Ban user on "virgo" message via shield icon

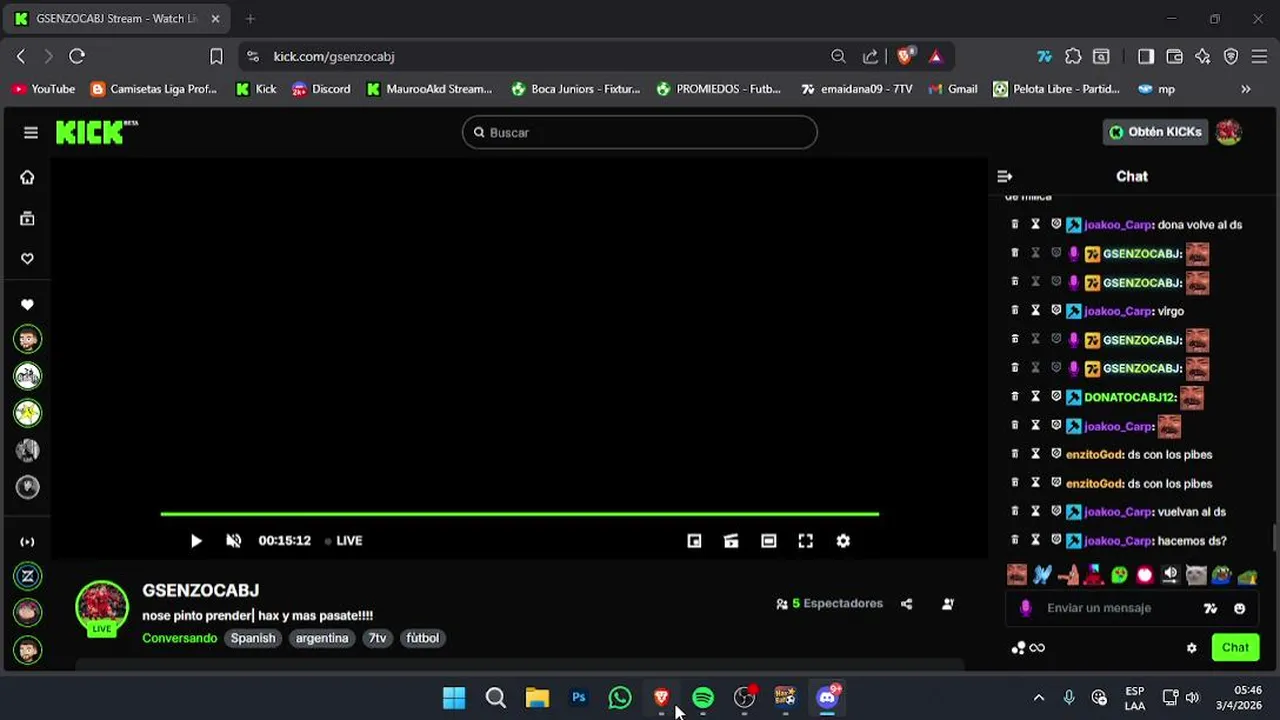[x=1056, y=311]
